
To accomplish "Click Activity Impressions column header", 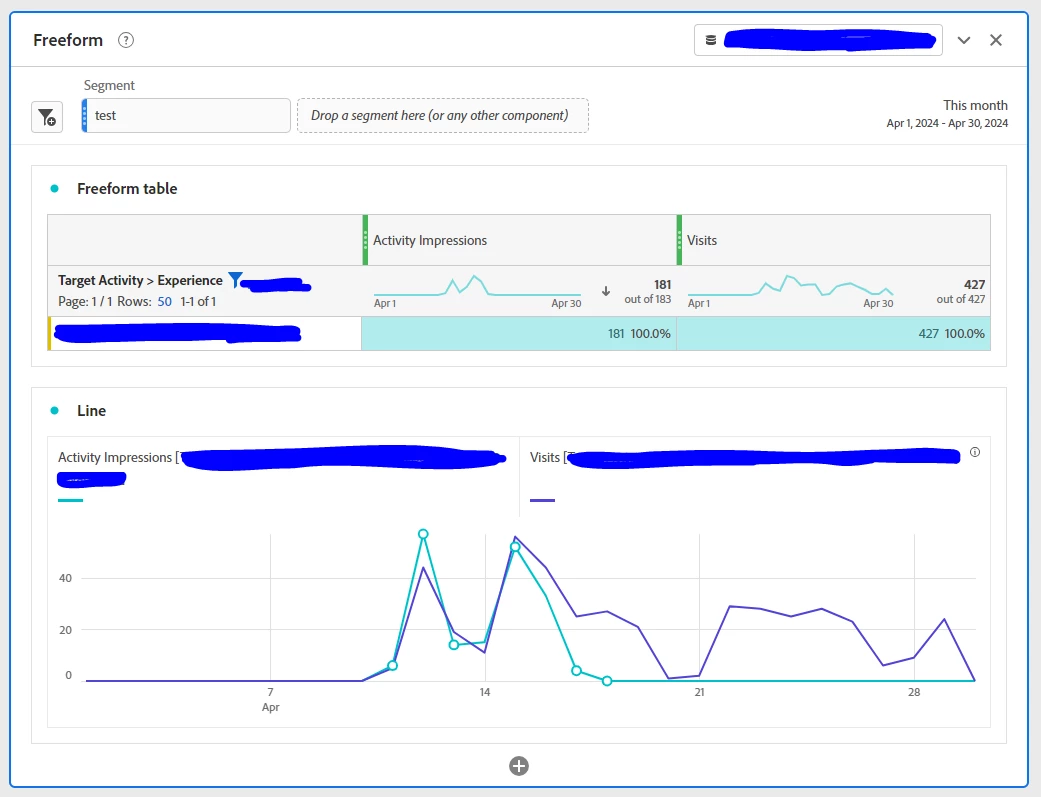I will [430, 240].
